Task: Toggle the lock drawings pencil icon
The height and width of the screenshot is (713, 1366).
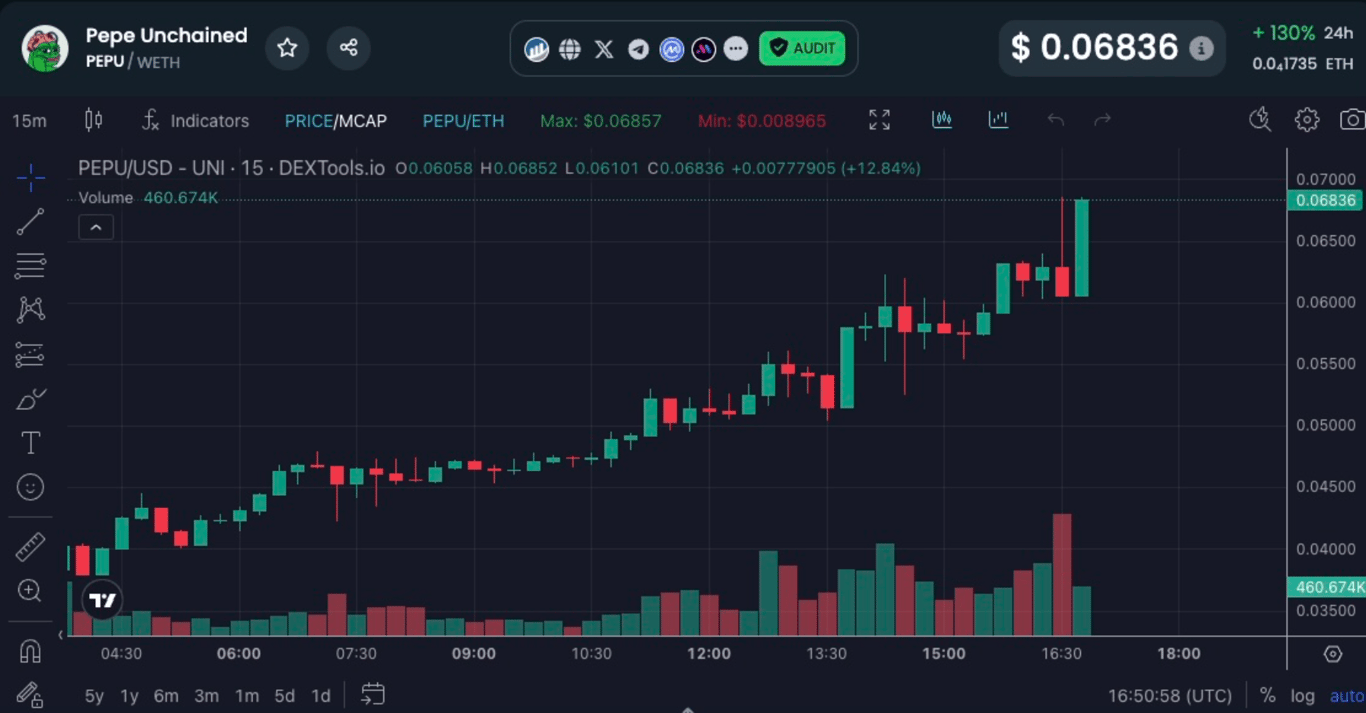Action: click(30, 694)
